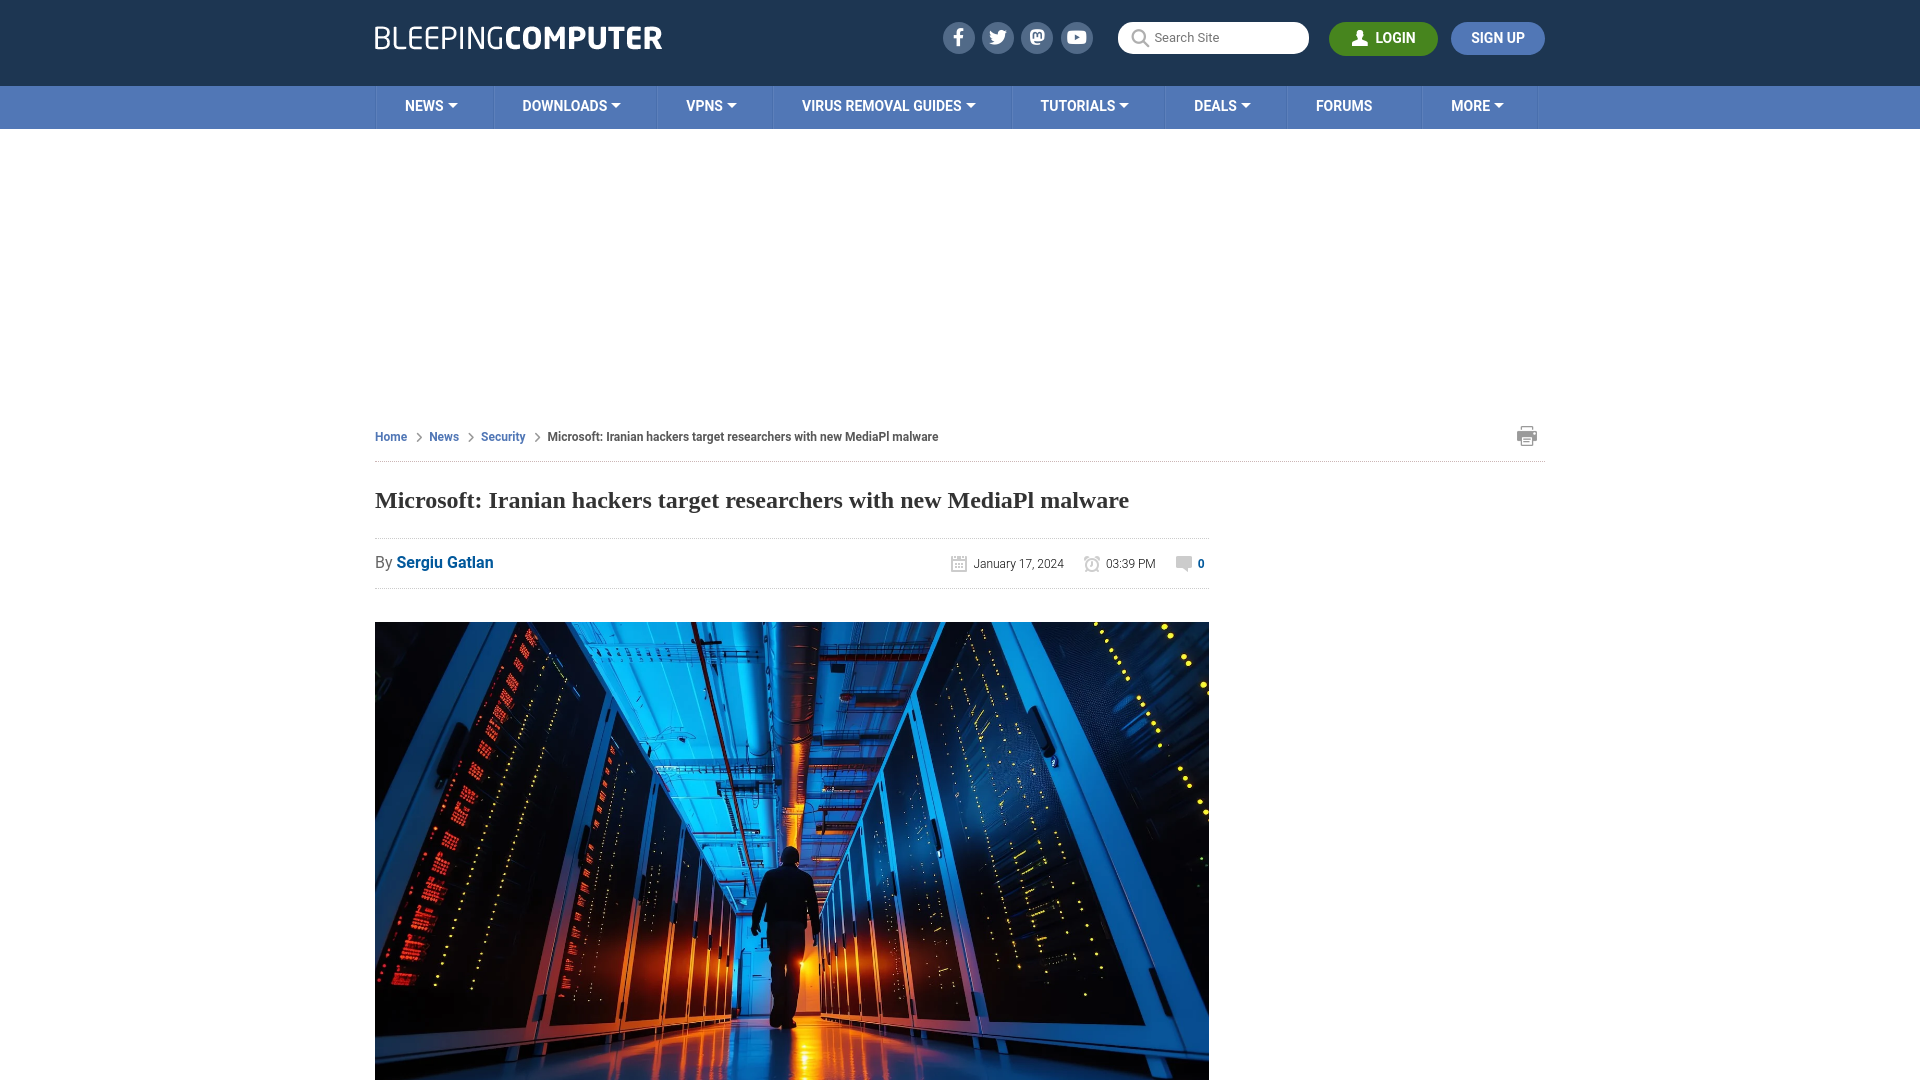
Task: Click author link Sergiu Gatlan
Action: pos(444,562)
